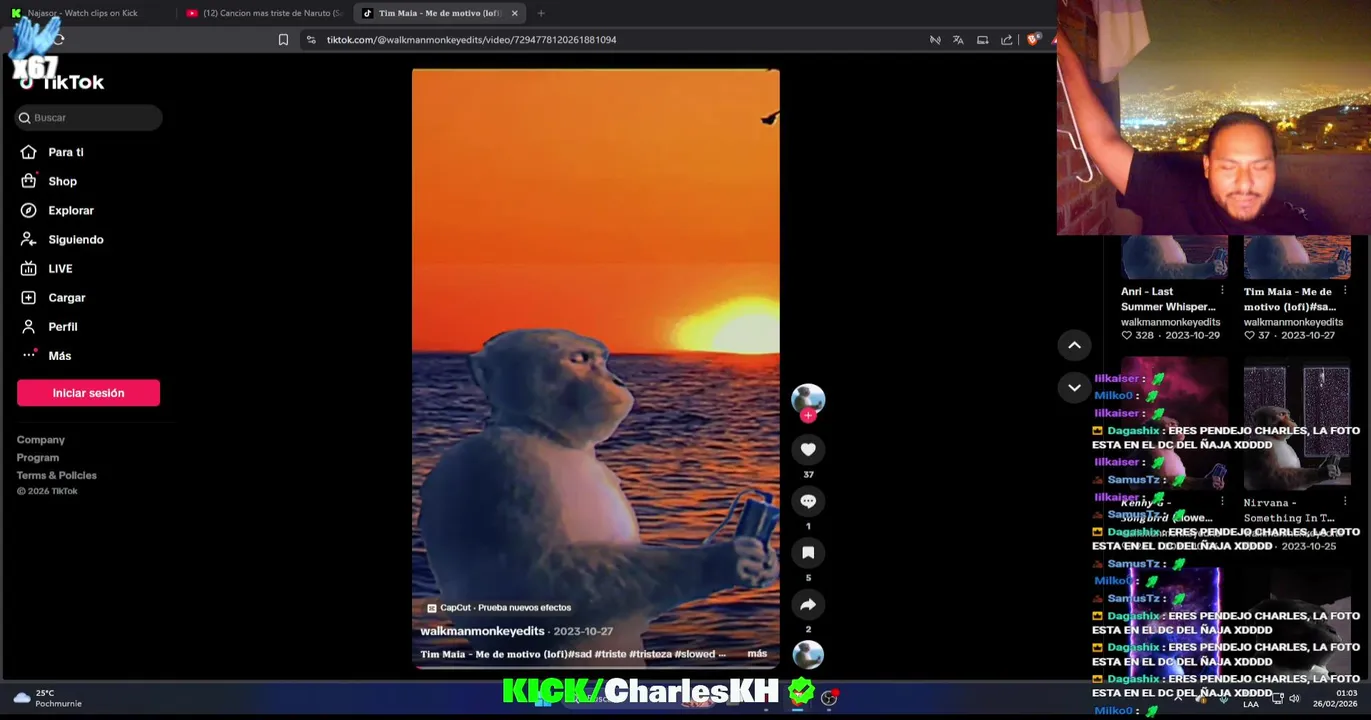
Task: Click the #sad hashtag in the caption
Action: 580,654
